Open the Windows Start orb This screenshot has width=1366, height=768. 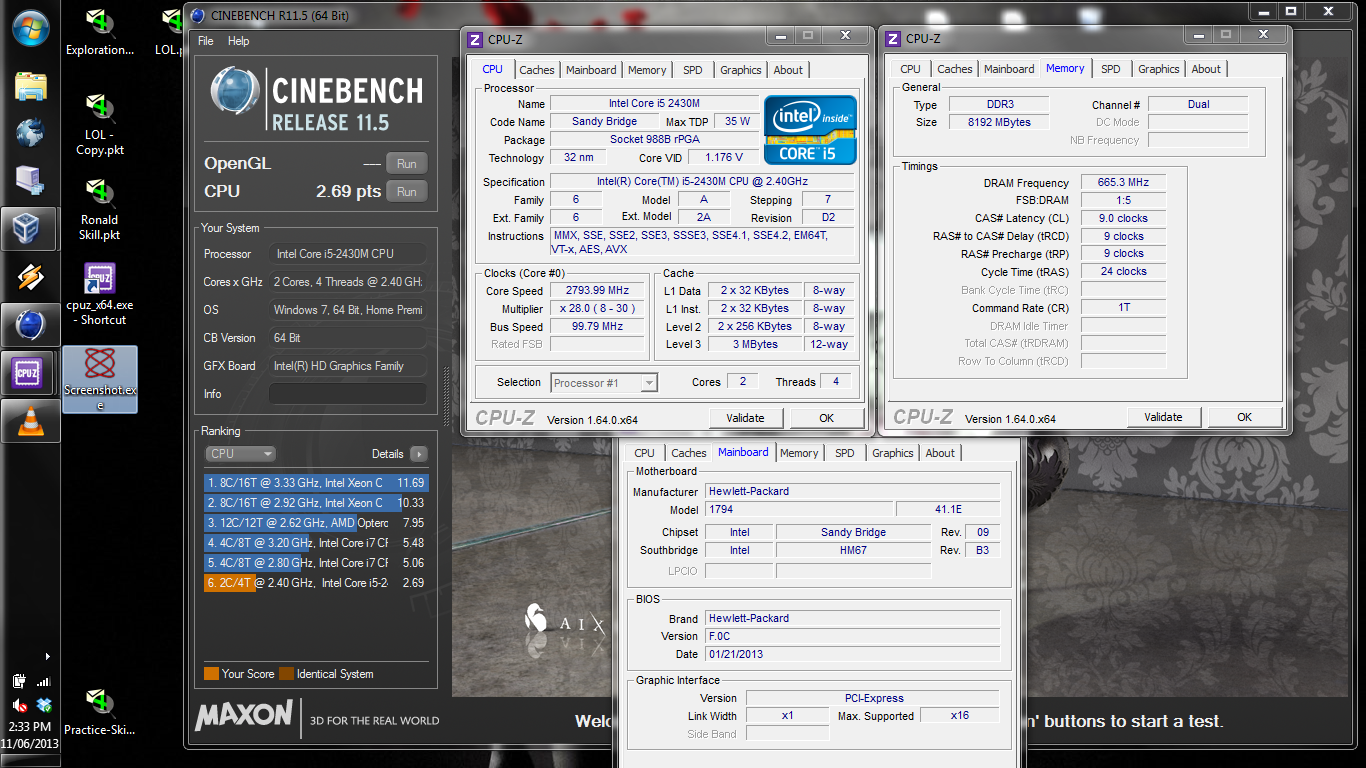[x=30, y=27]
